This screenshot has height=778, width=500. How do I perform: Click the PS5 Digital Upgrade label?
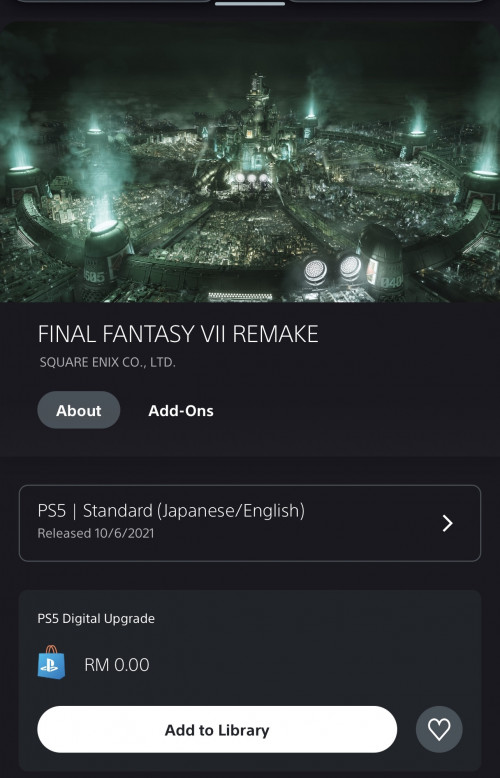pyautogui.click(x=96, y=619)
